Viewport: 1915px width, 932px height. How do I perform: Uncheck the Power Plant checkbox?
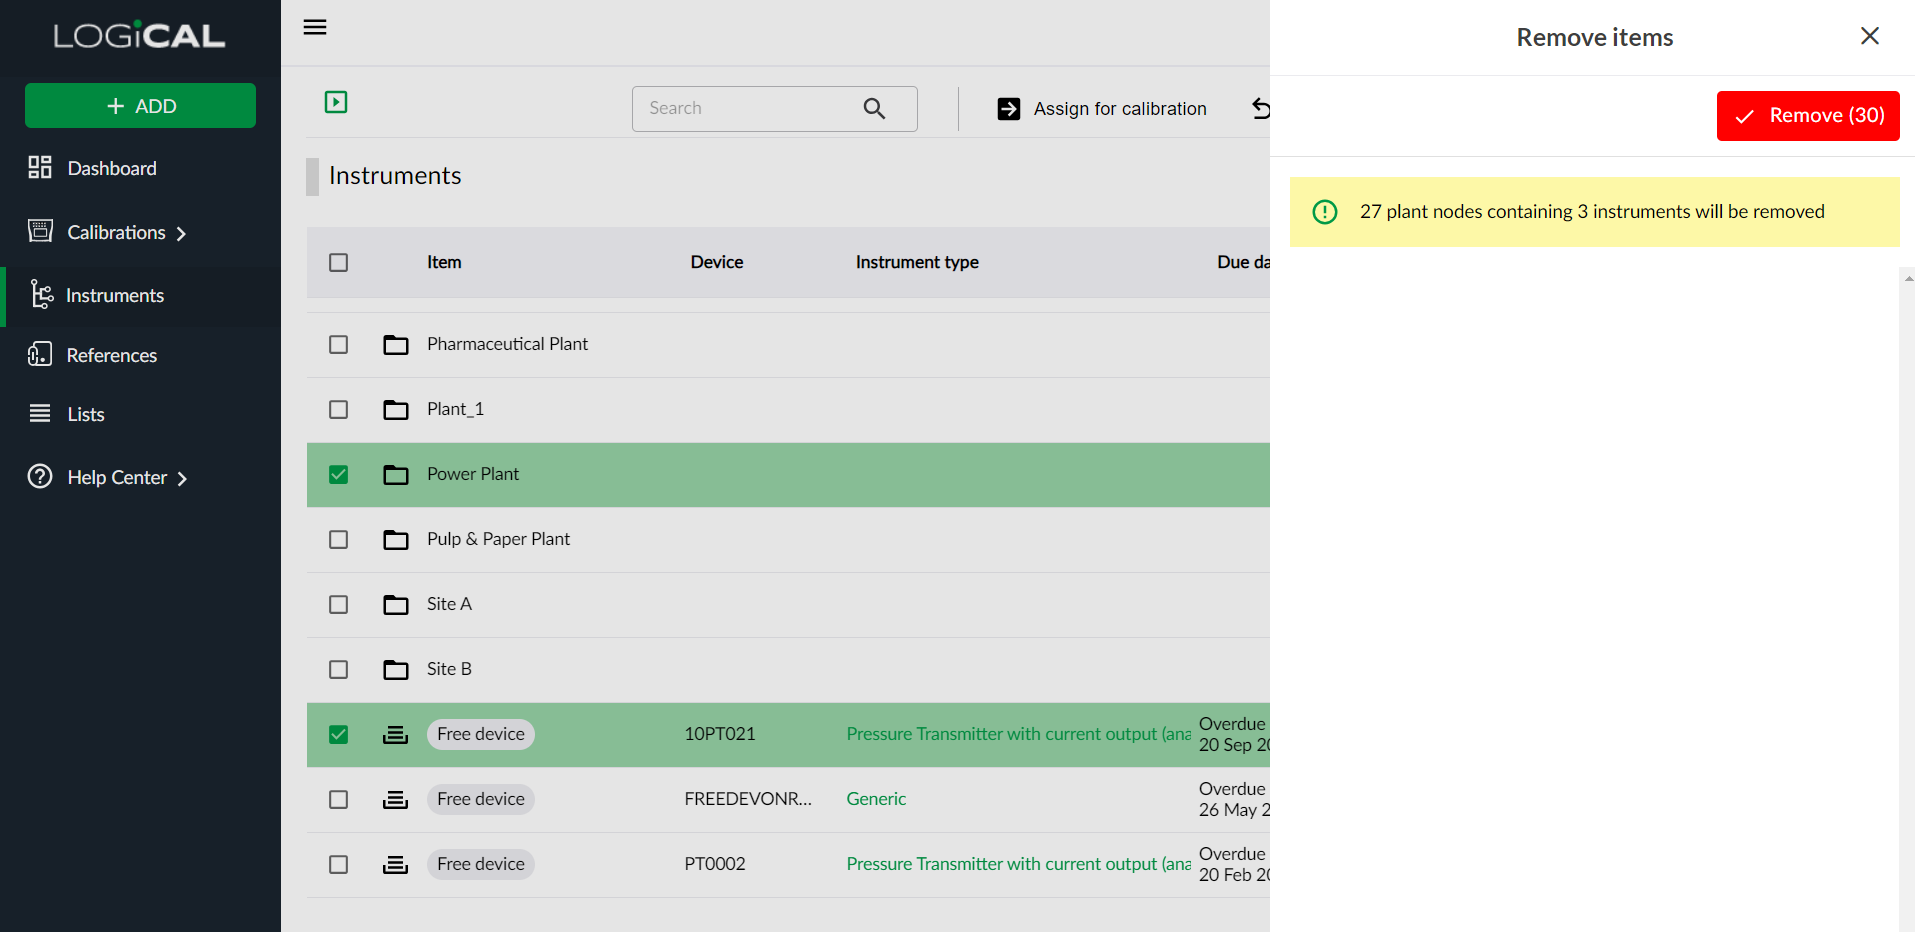339,475
